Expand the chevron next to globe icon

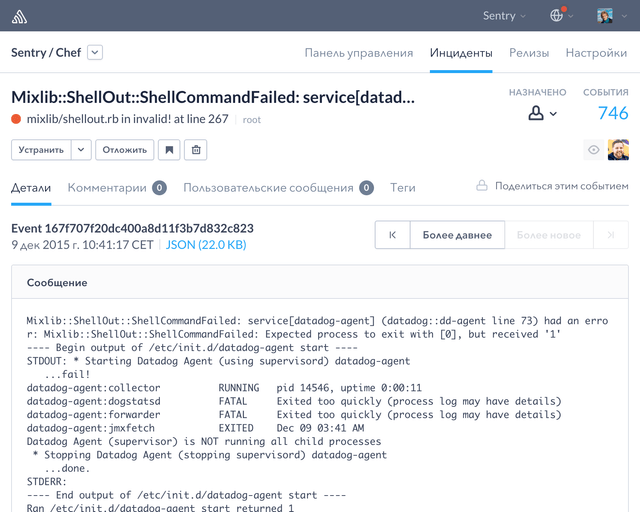[571, 16]
